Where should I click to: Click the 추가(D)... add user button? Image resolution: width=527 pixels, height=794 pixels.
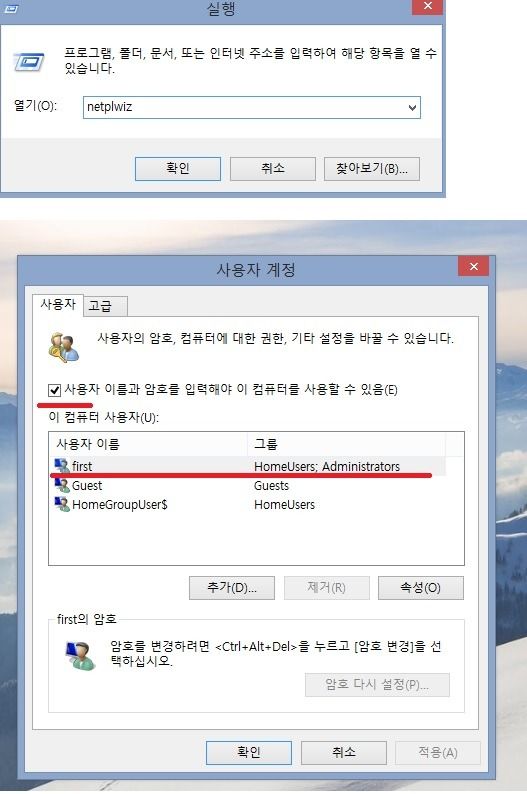coord(232,588)
